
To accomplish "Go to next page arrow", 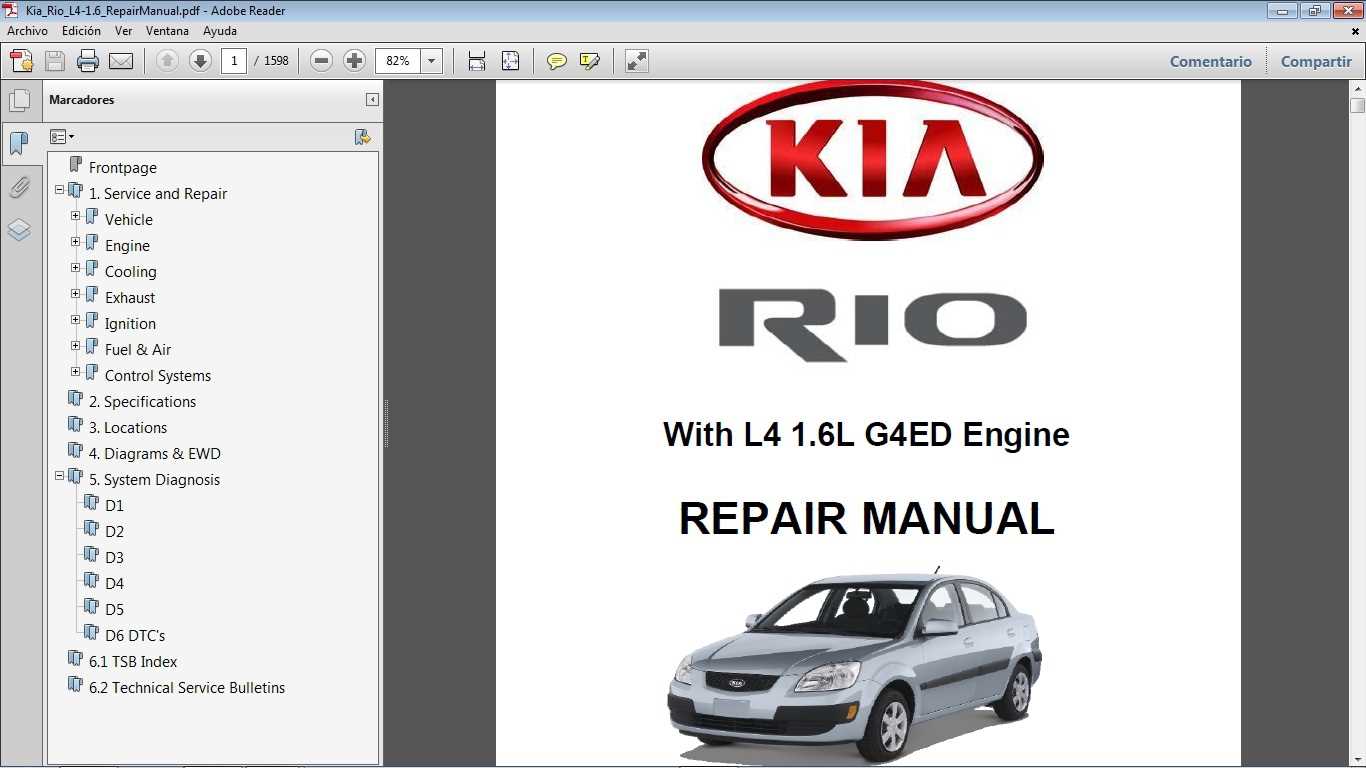I will (200, 61).
